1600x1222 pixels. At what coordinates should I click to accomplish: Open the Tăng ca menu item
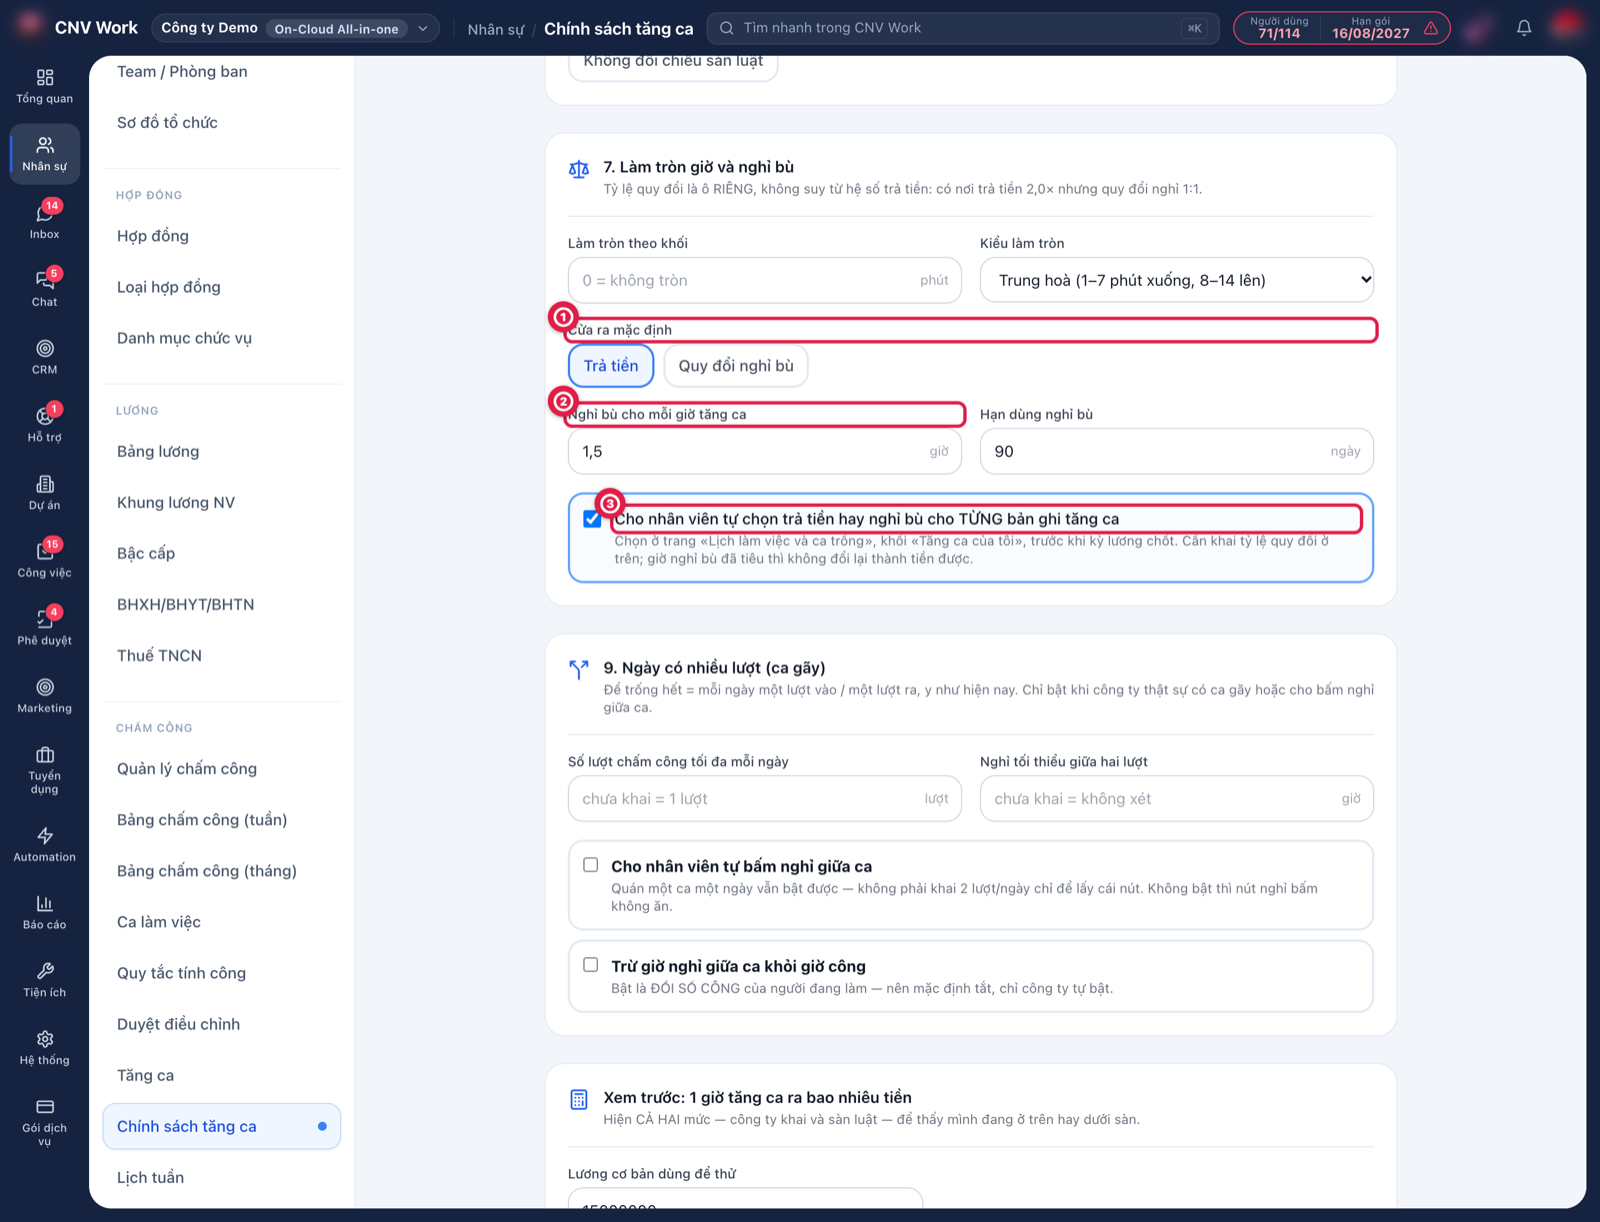(x=145, y=1075)
